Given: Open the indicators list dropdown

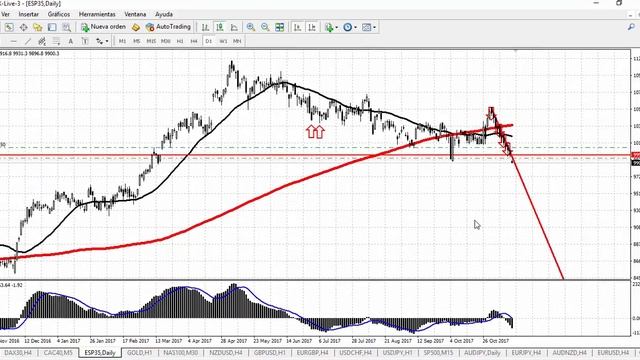Looking at the screenshot, I should pos(331,27).
